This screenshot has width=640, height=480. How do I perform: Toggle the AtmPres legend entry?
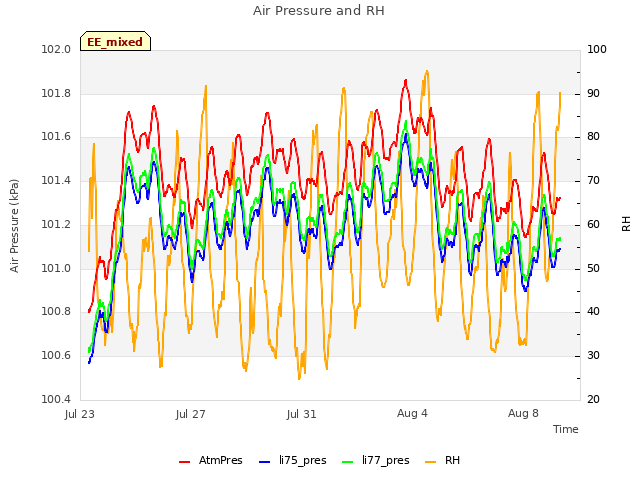[x=211, y=460]
